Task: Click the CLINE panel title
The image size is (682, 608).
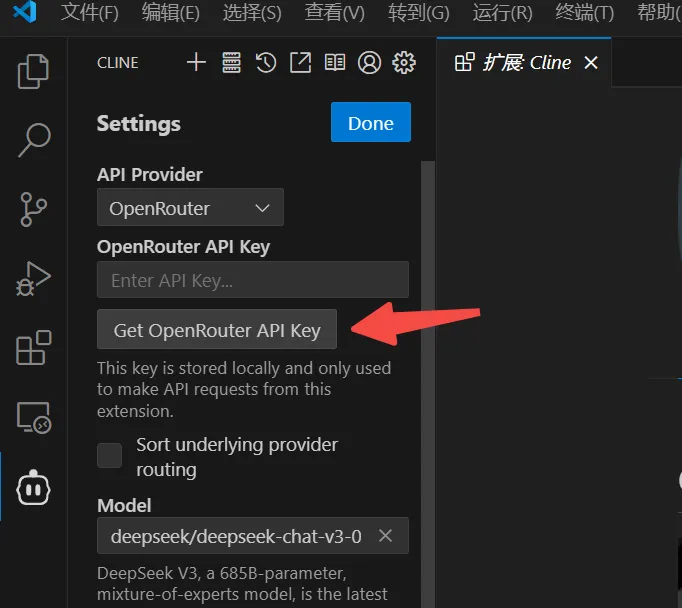Action: click(117, 63)
